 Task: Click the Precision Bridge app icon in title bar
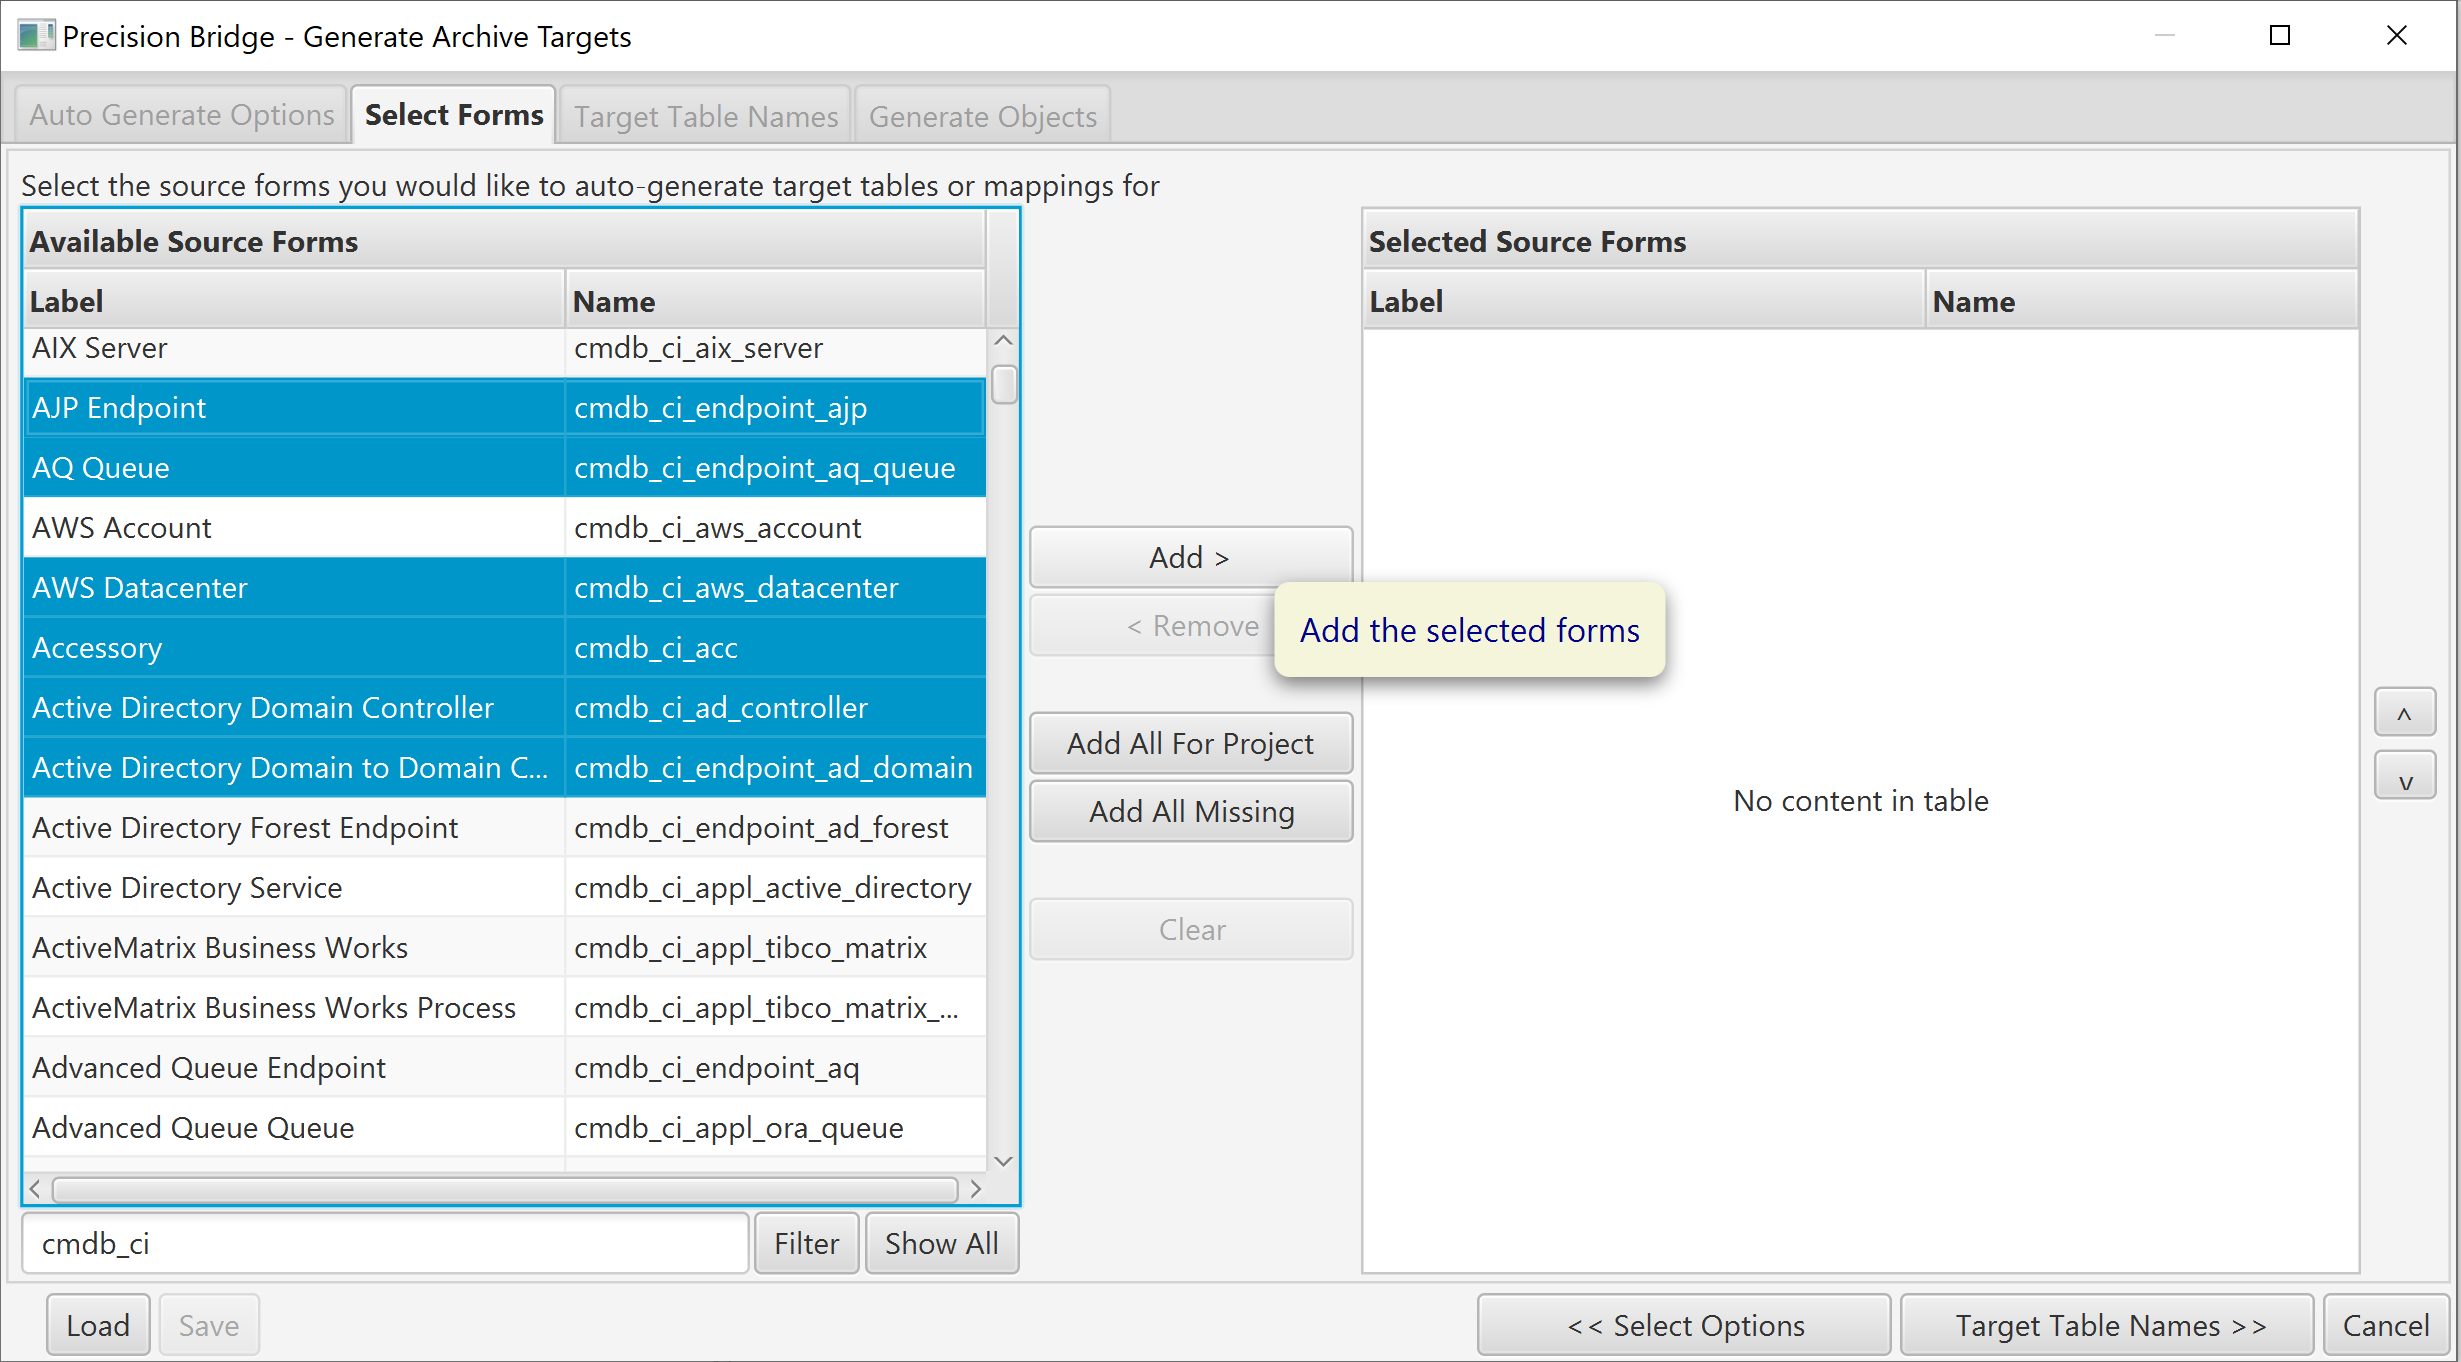[x=36, y=36]
